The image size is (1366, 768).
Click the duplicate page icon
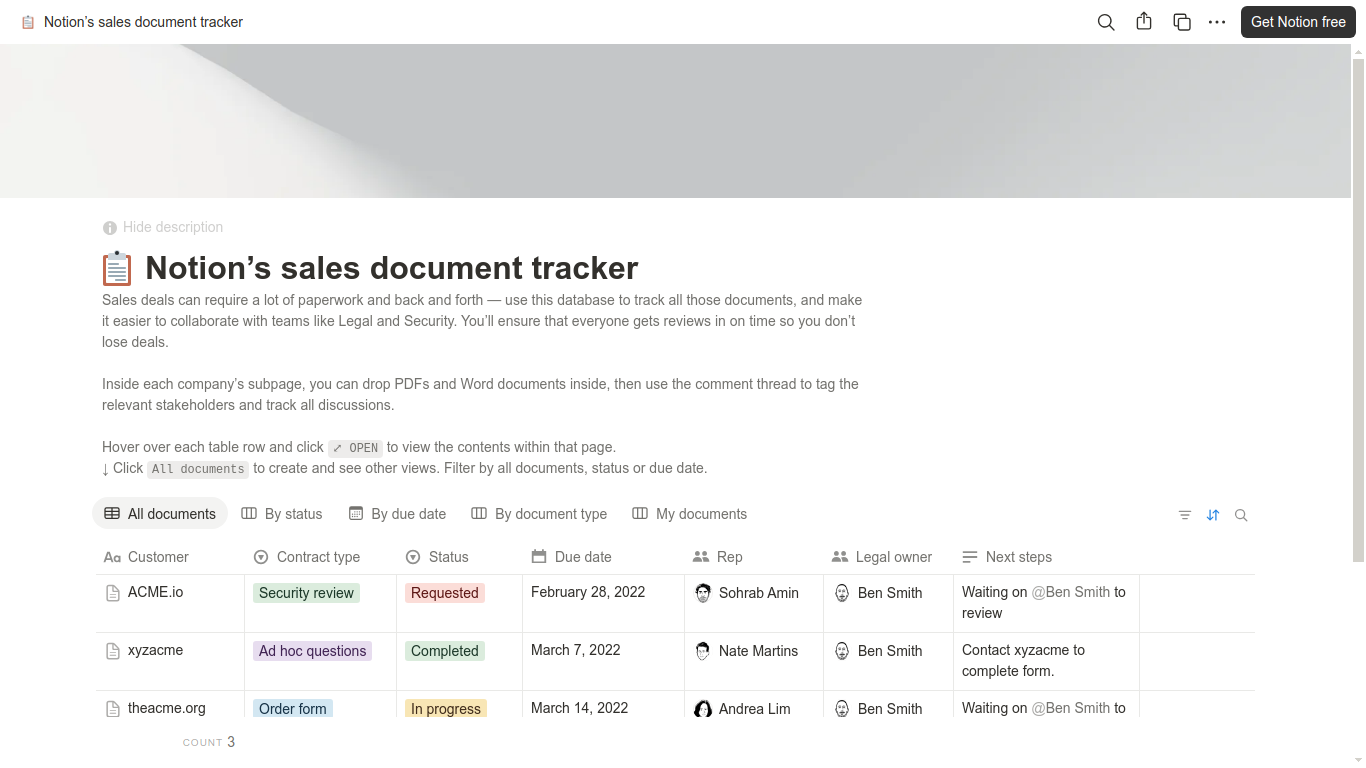click(1182, 22)
